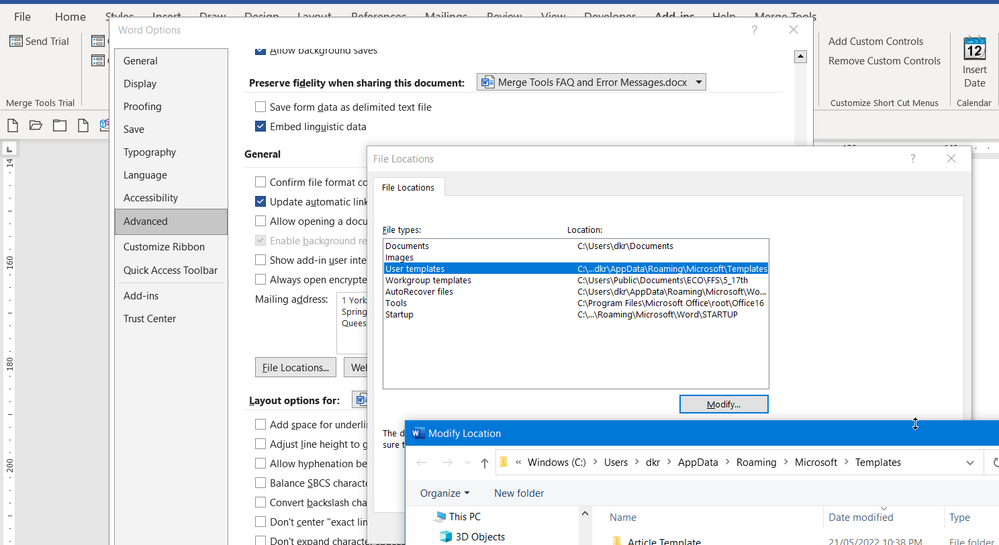
Task: Select the Startup file type row
Action: [x=576, y=315]
